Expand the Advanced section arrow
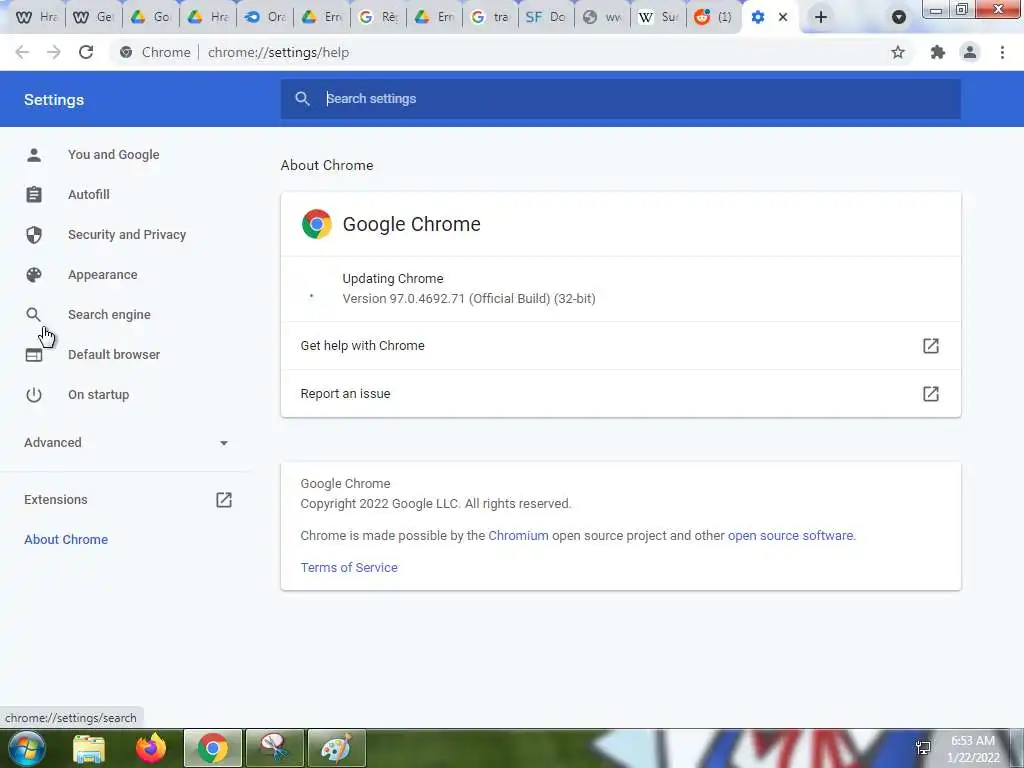The height and width of the screenshot is (768, 1024). click(x=224, y=443)
